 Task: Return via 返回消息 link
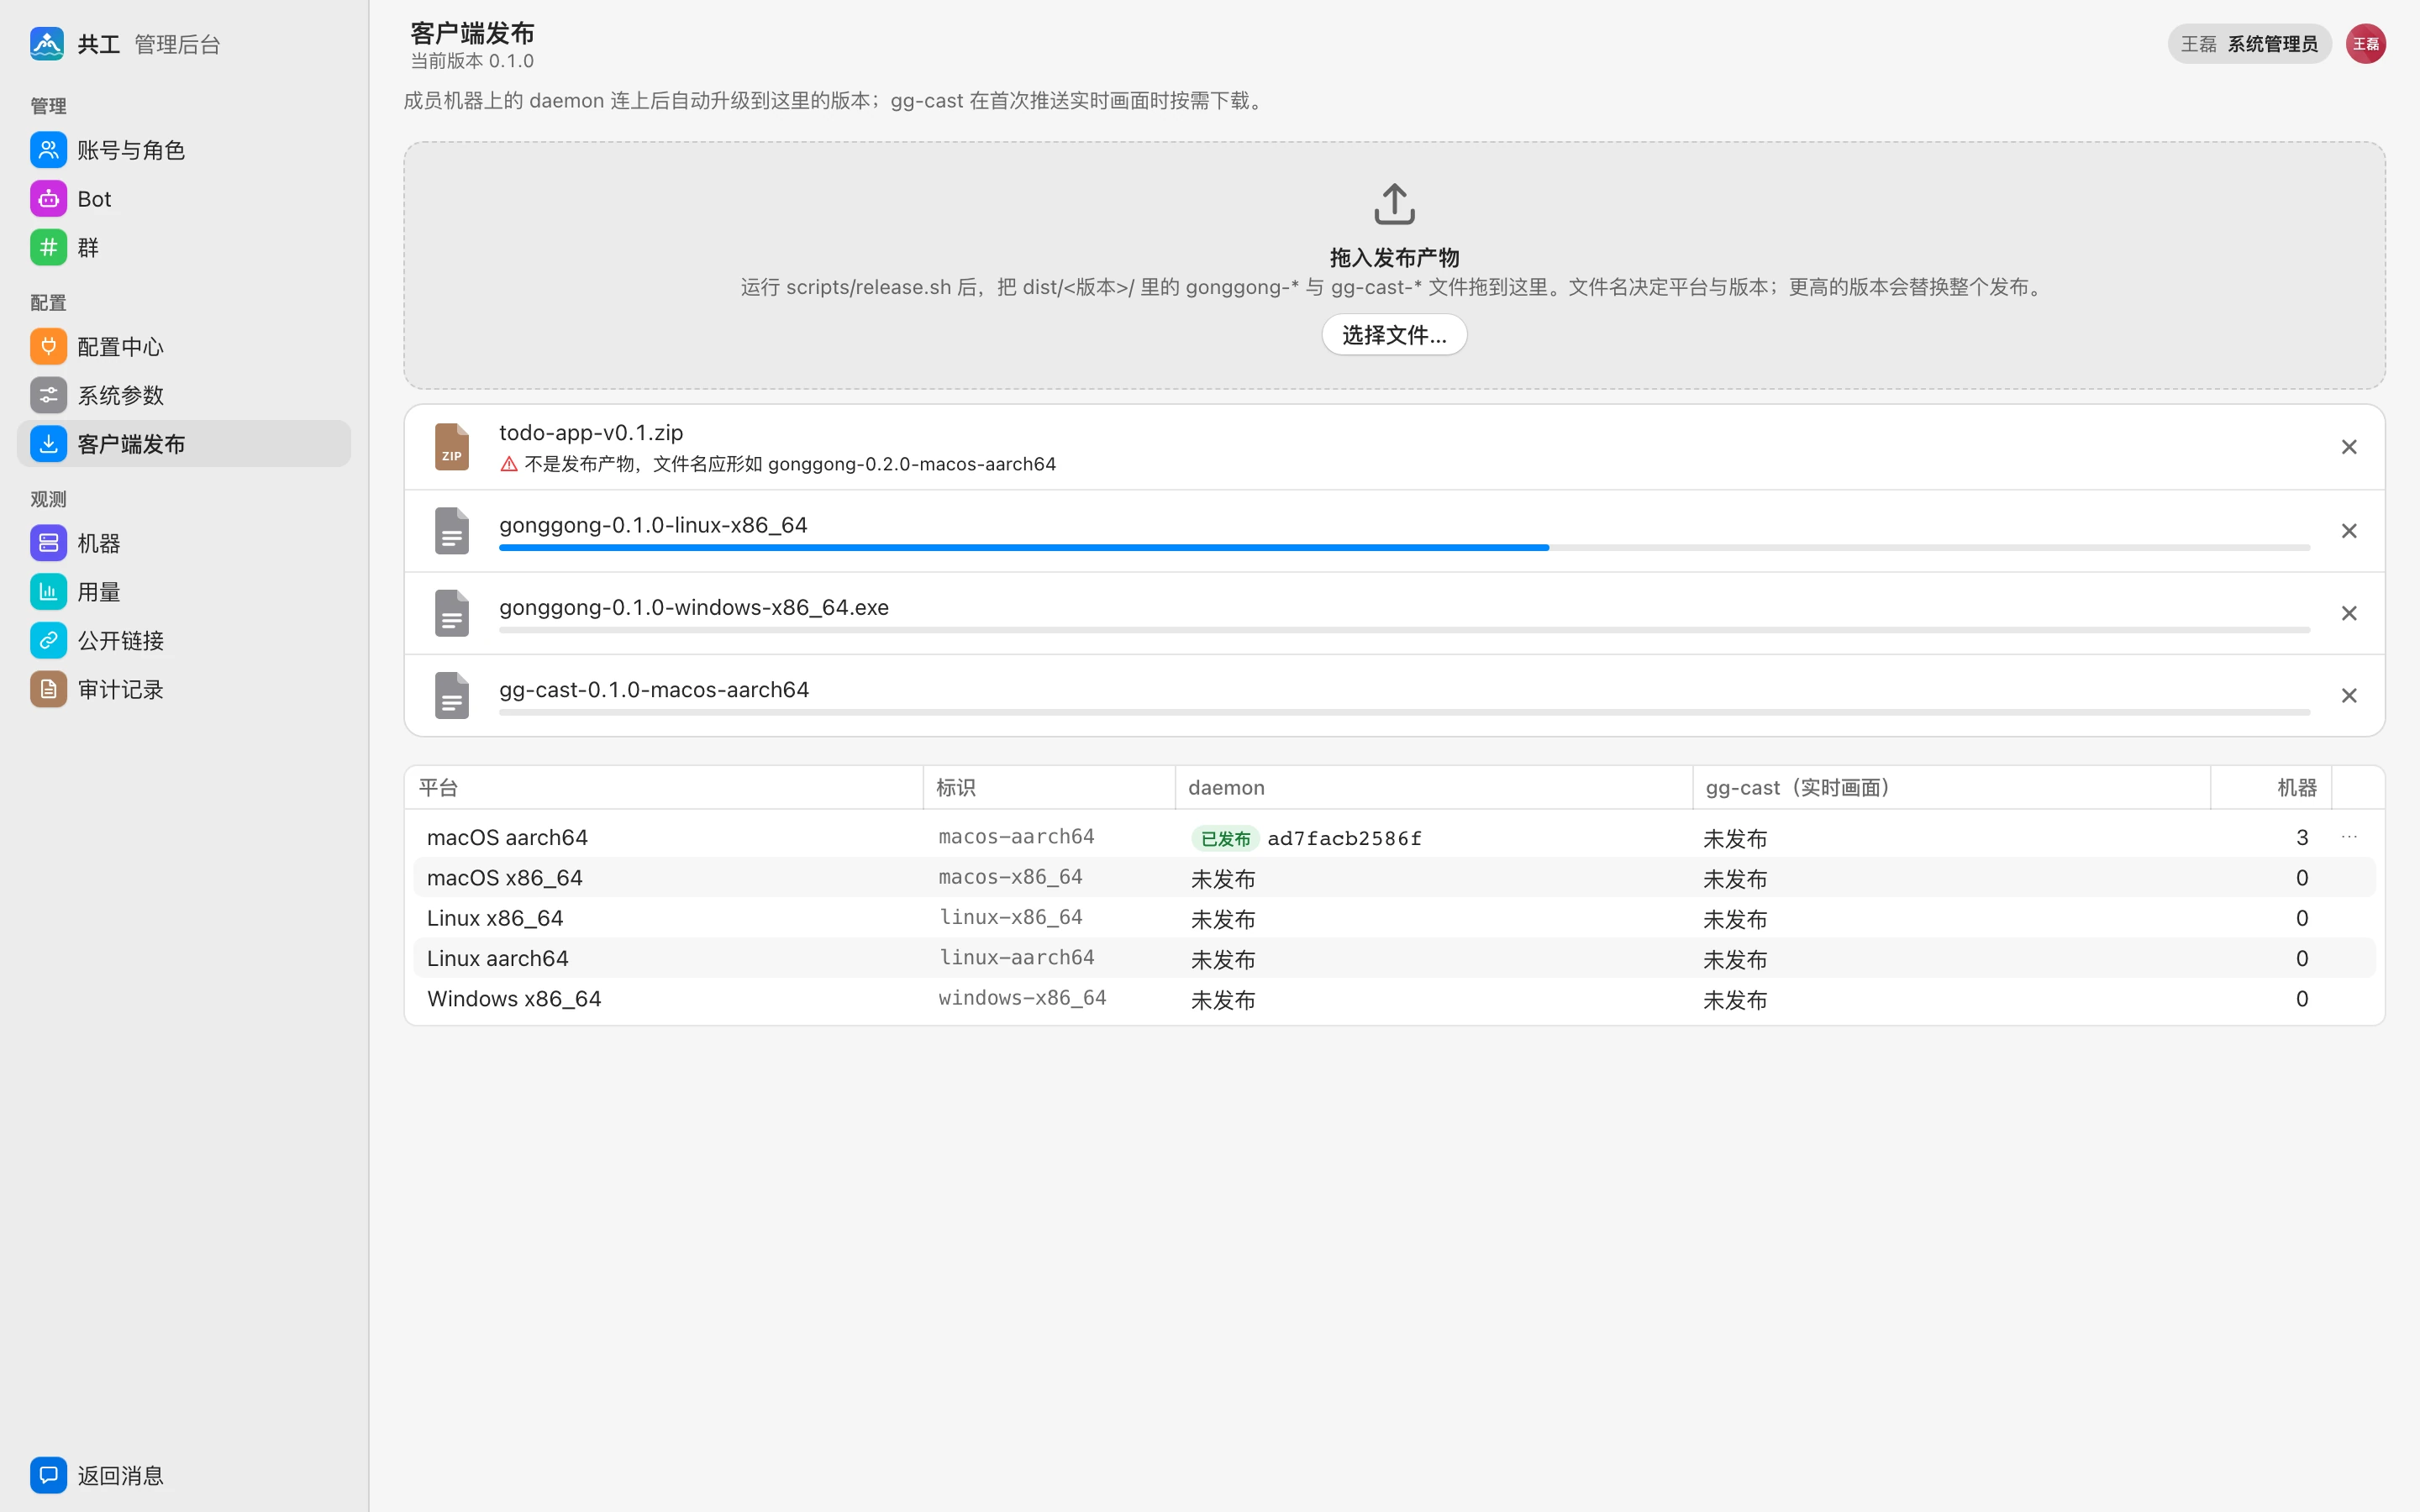pos(184,1475)
